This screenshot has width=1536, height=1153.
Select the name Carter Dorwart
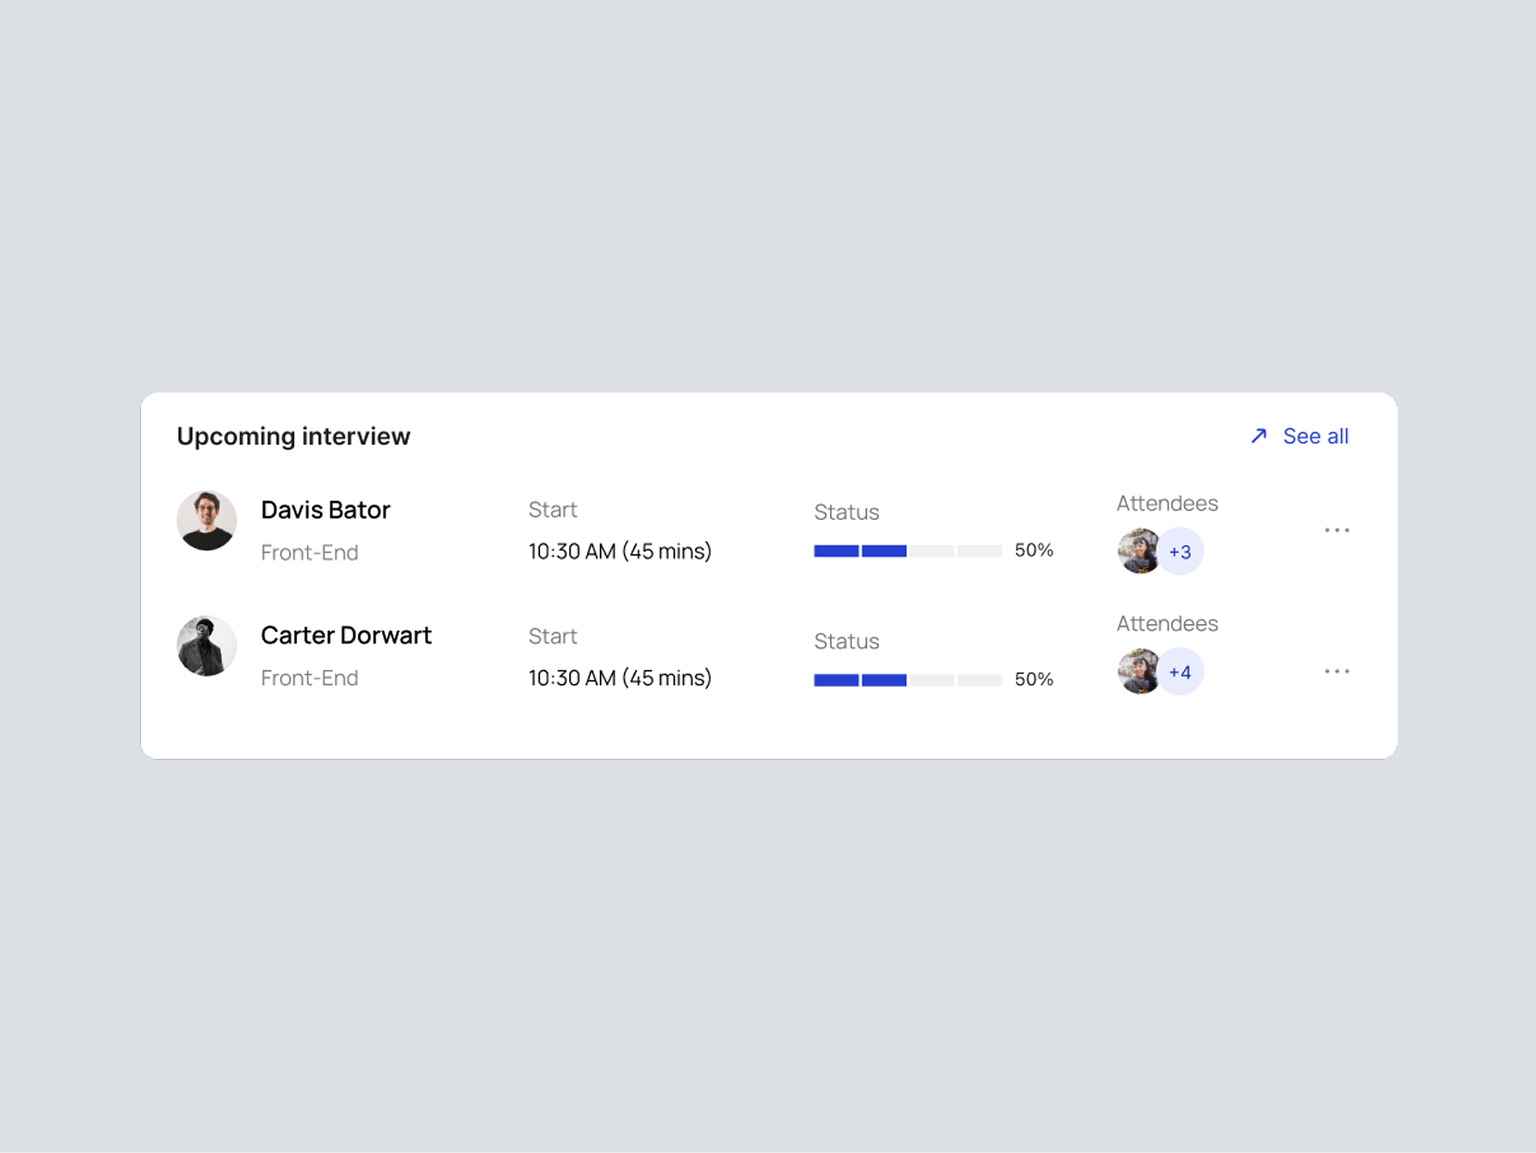346,635
